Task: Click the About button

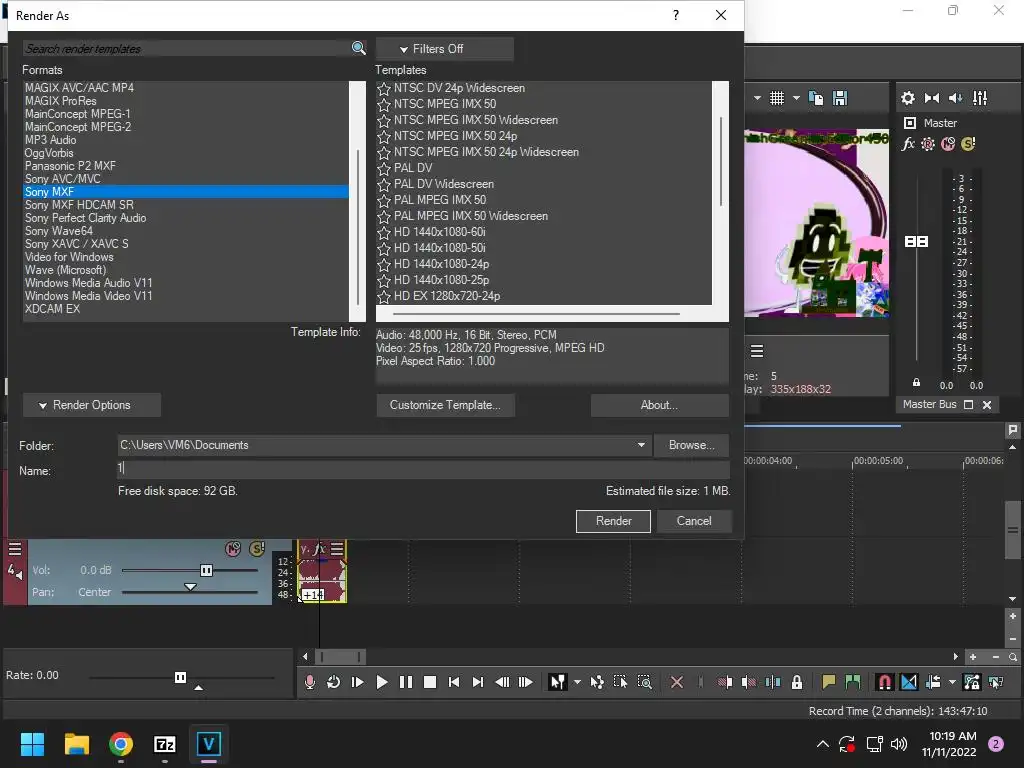Action: [660, 405]
